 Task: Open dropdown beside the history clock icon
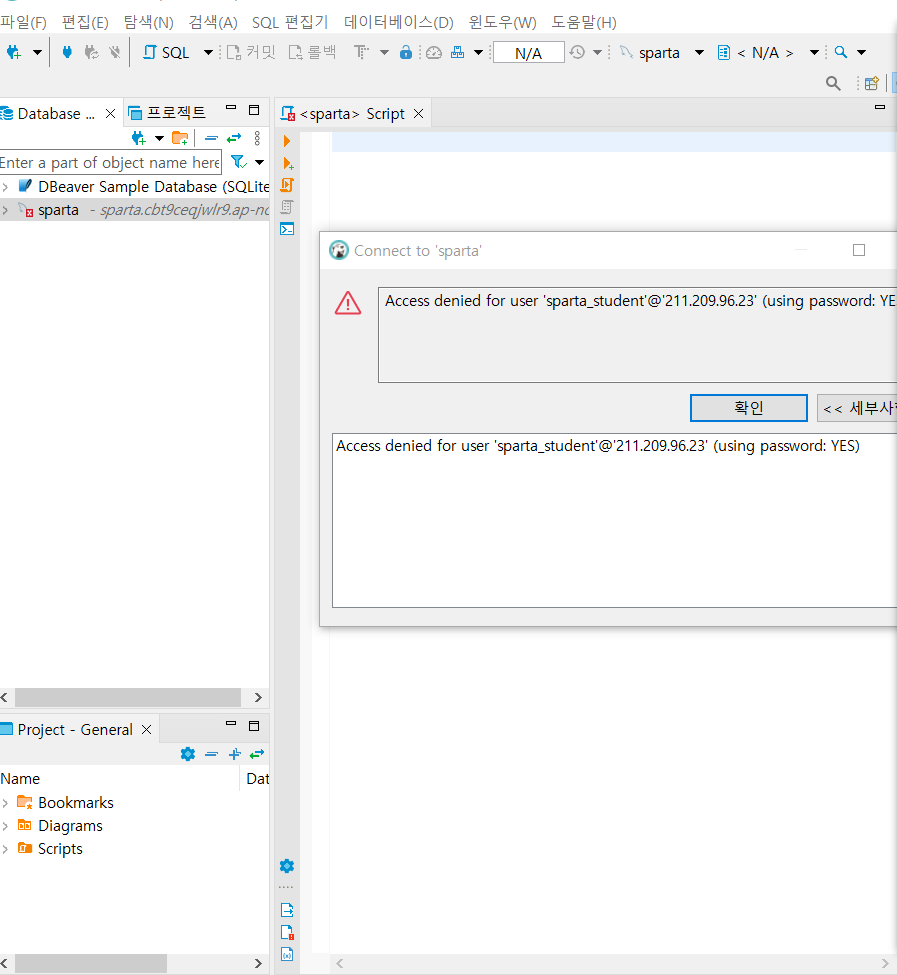pos(597,52)
